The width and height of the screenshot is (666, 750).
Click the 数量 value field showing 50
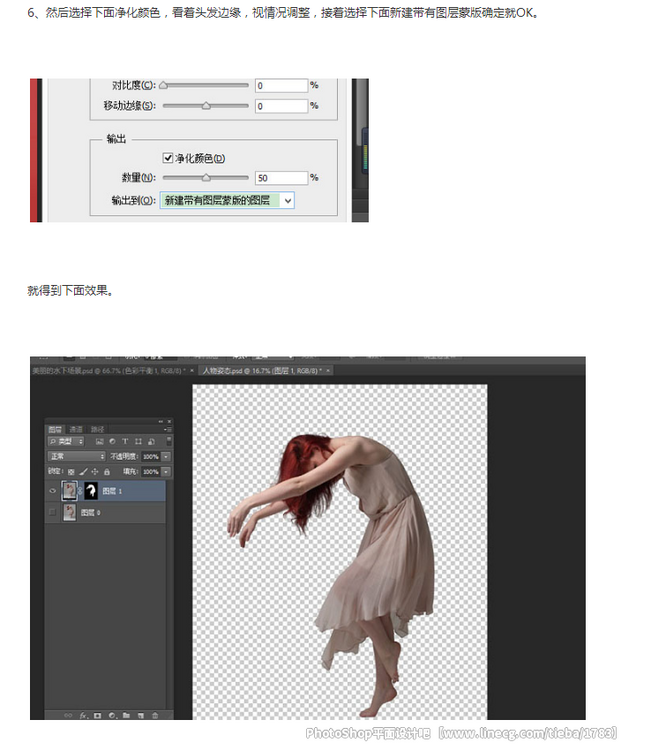(x=281, y=178)
